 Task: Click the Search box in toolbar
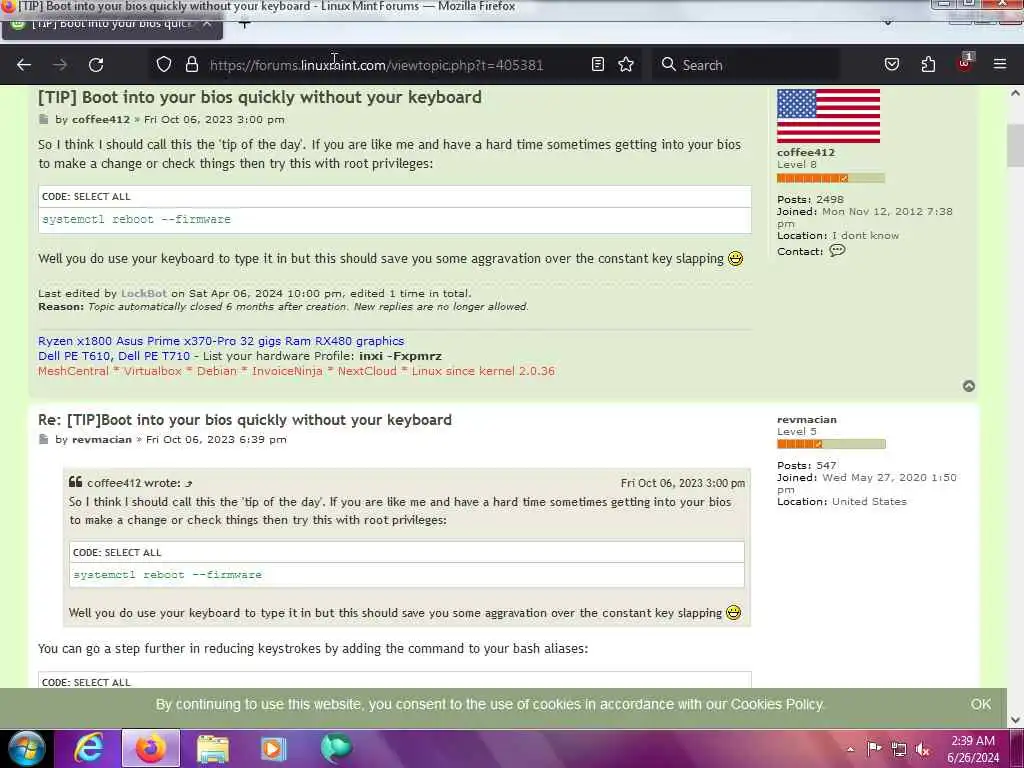tap(746, 65)
